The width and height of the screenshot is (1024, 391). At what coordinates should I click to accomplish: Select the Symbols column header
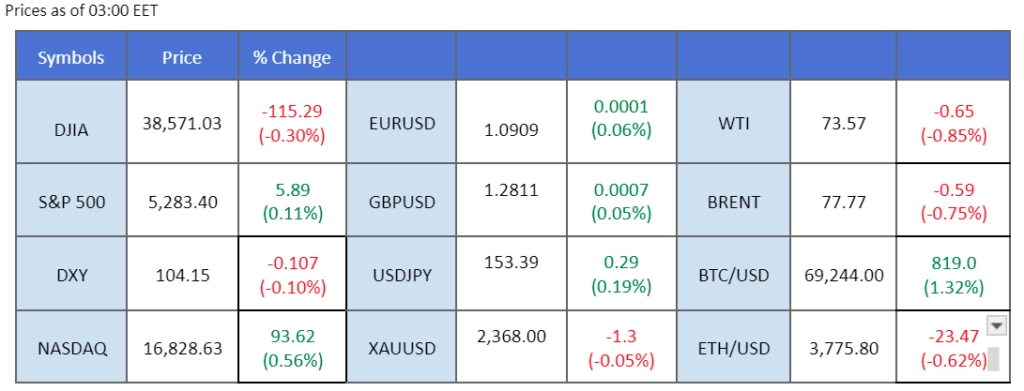pyautogui.click(x=71, y=58)
